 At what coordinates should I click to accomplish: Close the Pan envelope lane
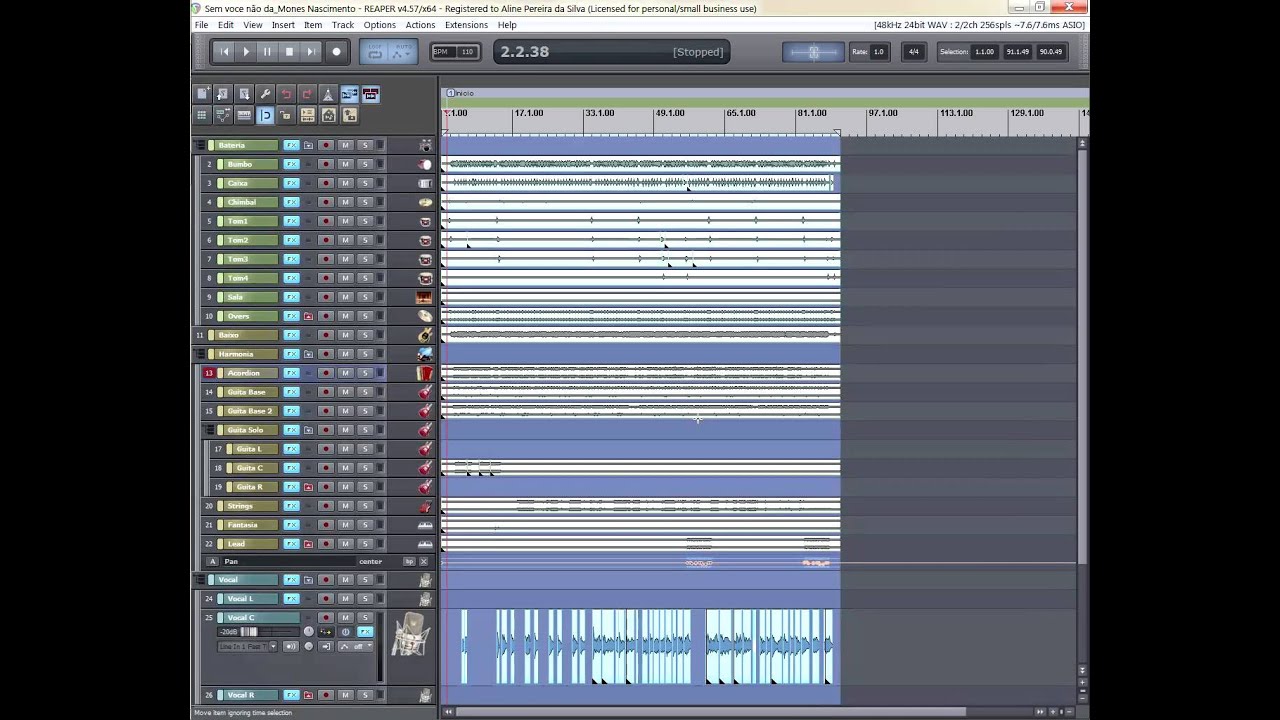424,562
